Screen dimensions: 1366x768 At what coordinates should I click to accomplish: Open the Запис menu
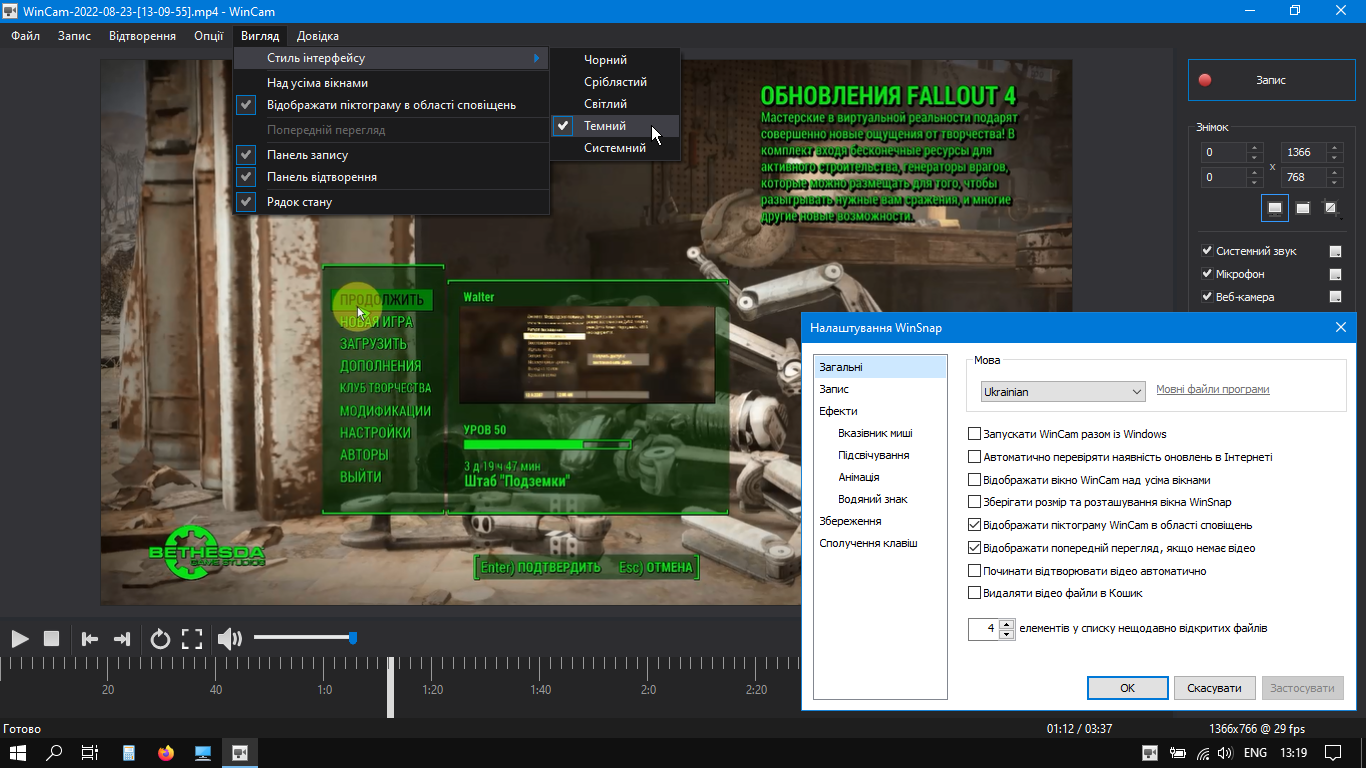click(x=74, y=36)
